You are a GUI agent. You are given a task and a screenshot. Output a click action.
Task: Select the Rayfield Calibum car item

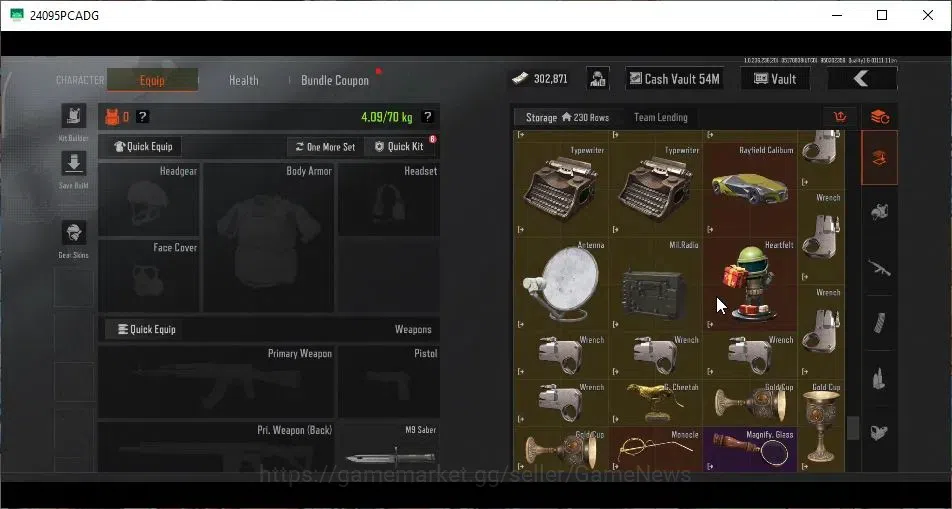coord(750,189)
